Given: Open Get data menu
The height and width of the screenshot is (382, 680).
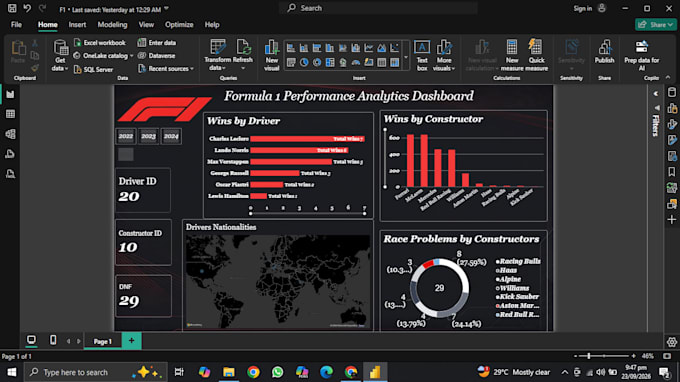Looking at the screenshot, I should (60, 56).
